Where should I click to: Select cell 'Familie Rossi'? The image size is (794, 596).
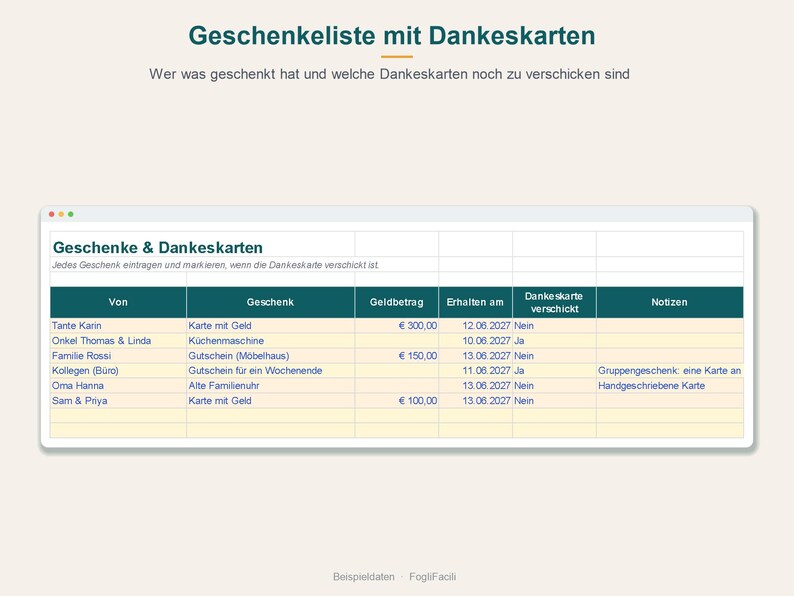click(x=118, y=356)
